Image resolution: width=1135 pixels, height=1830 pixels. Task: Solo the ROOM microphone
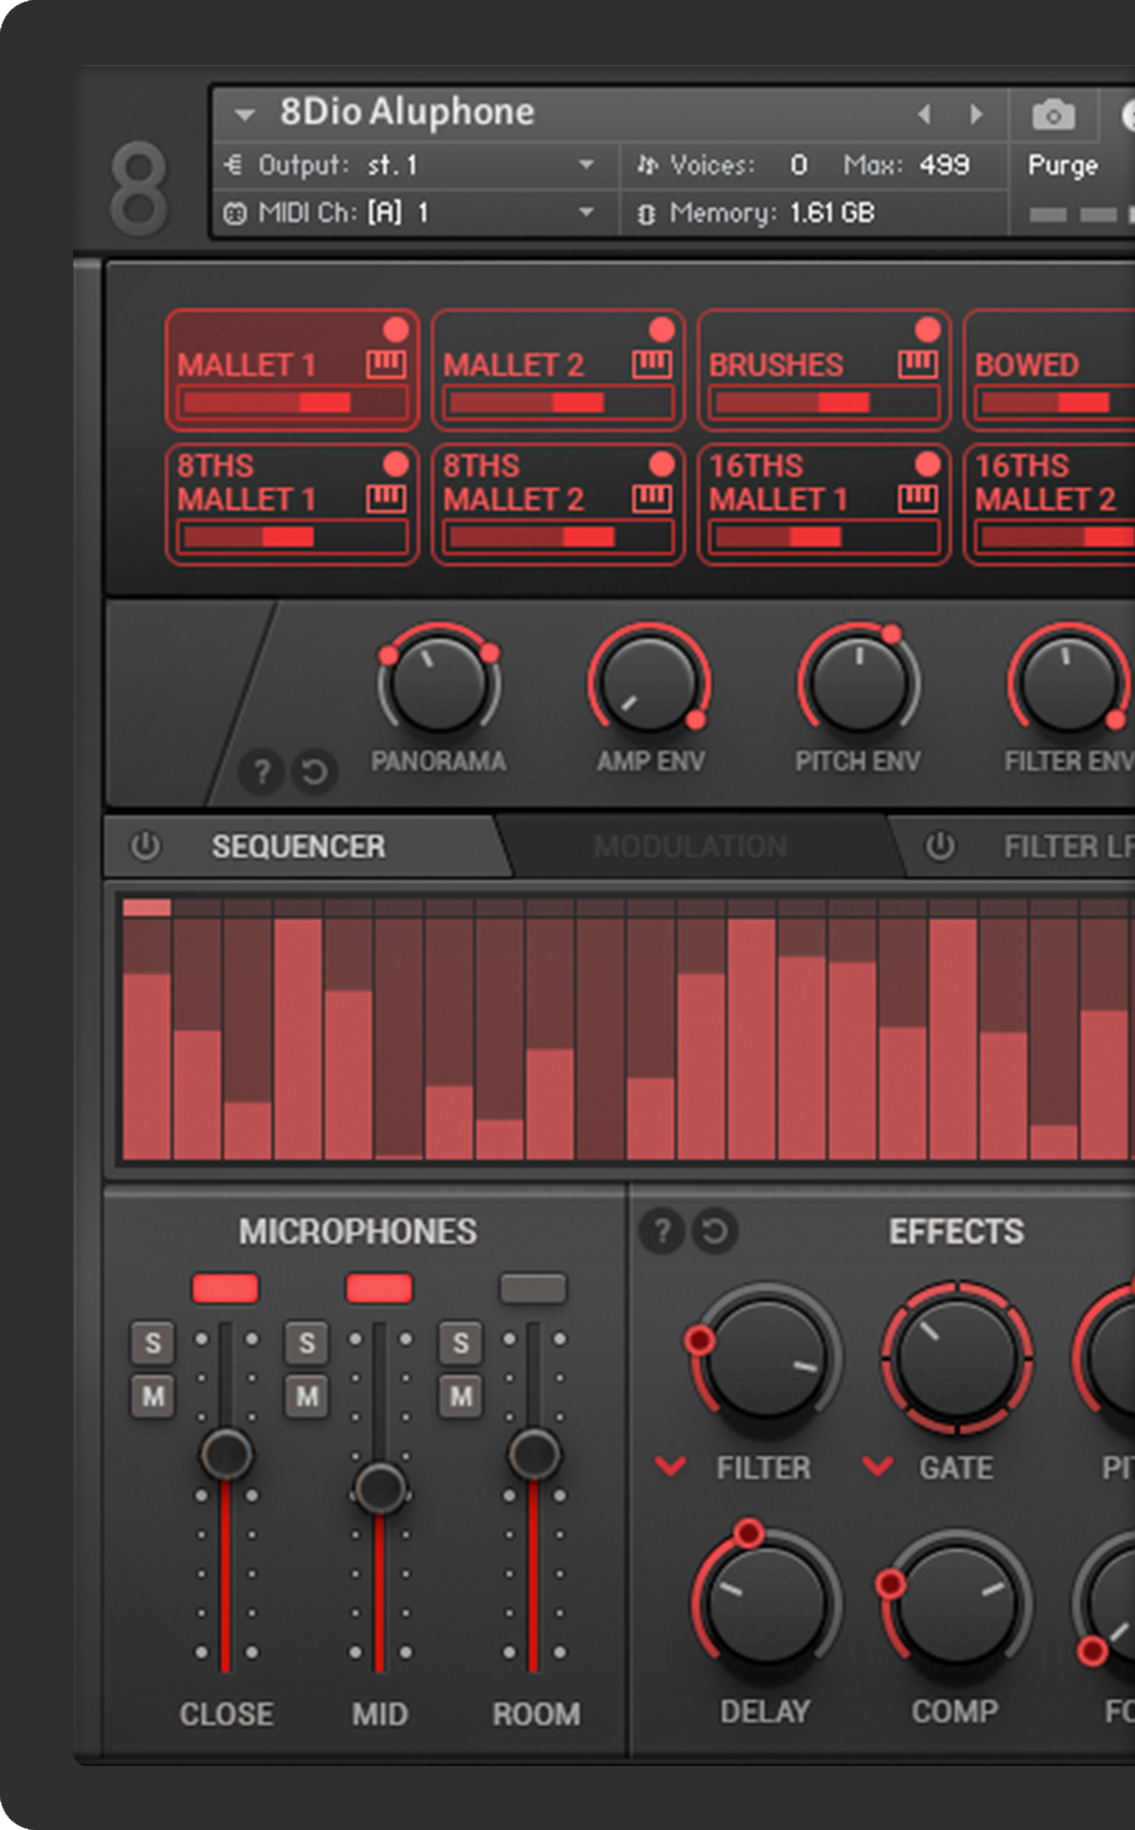point(461,1343)
